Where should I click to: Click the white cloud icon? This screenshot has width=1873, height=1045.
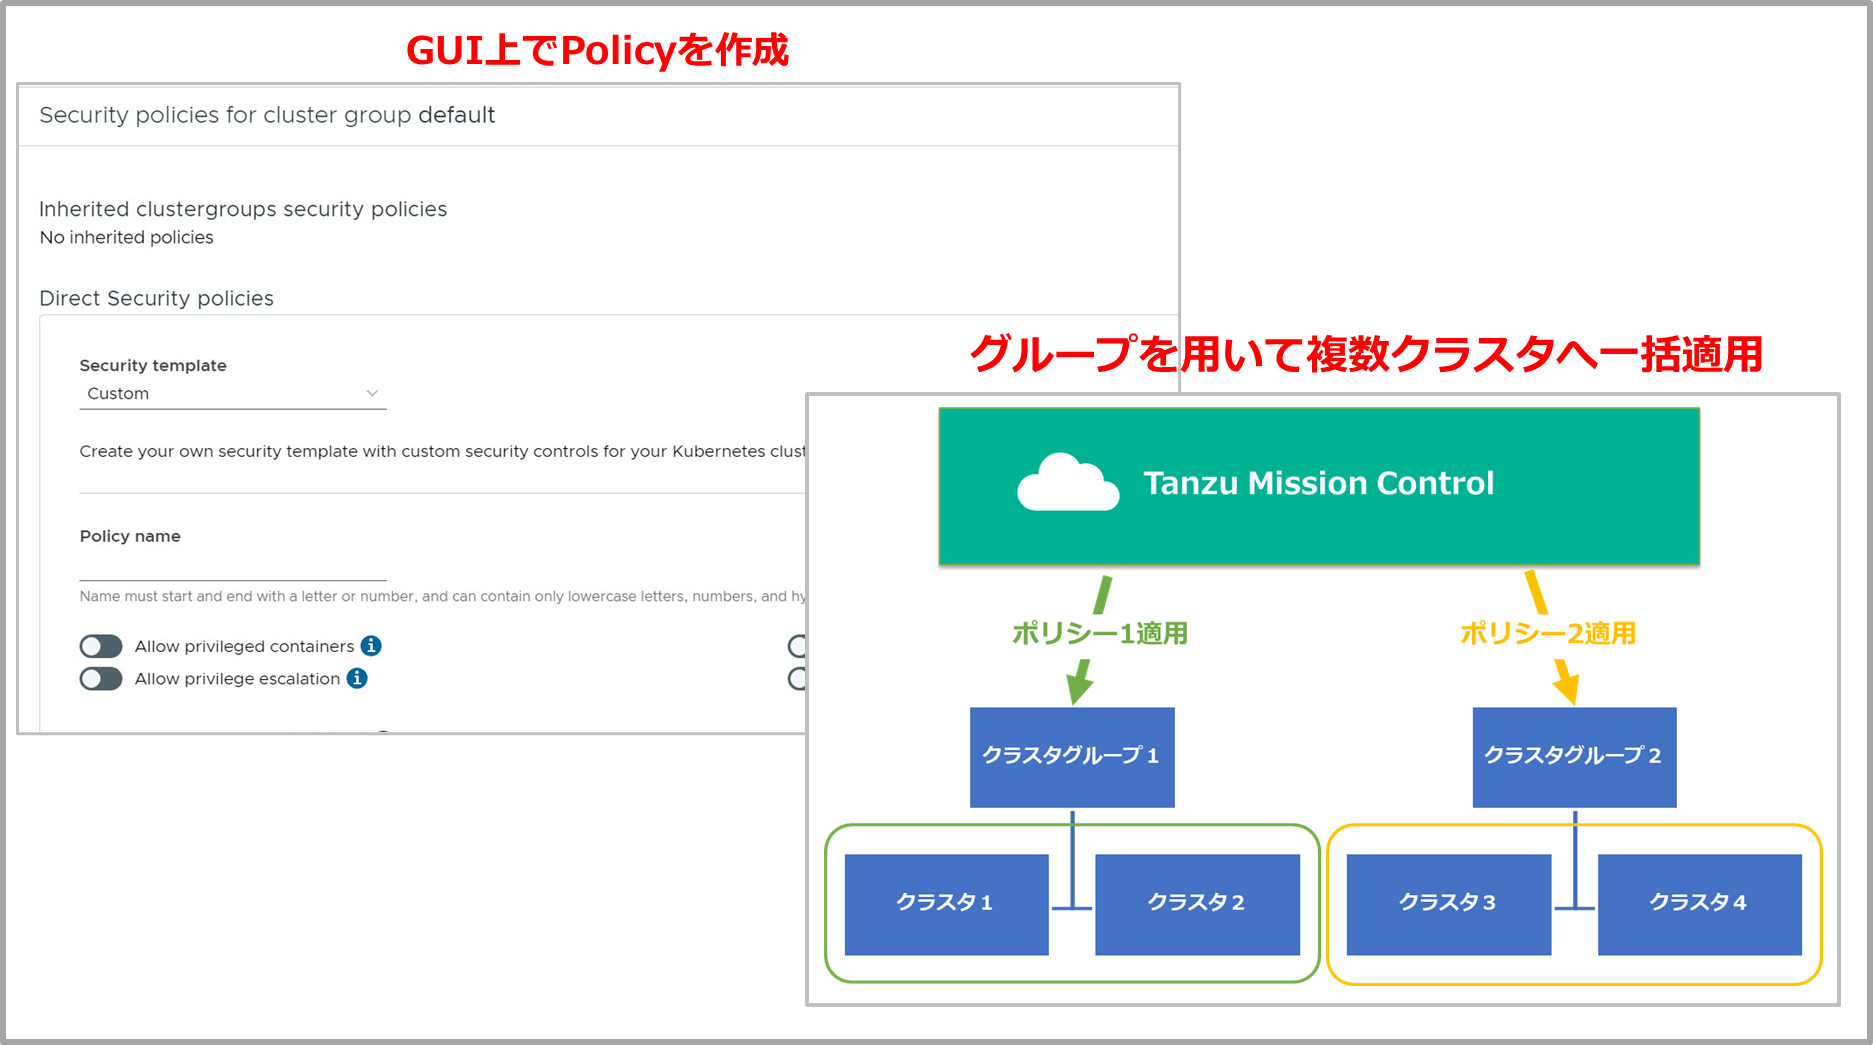click(x=1067, y=483)
